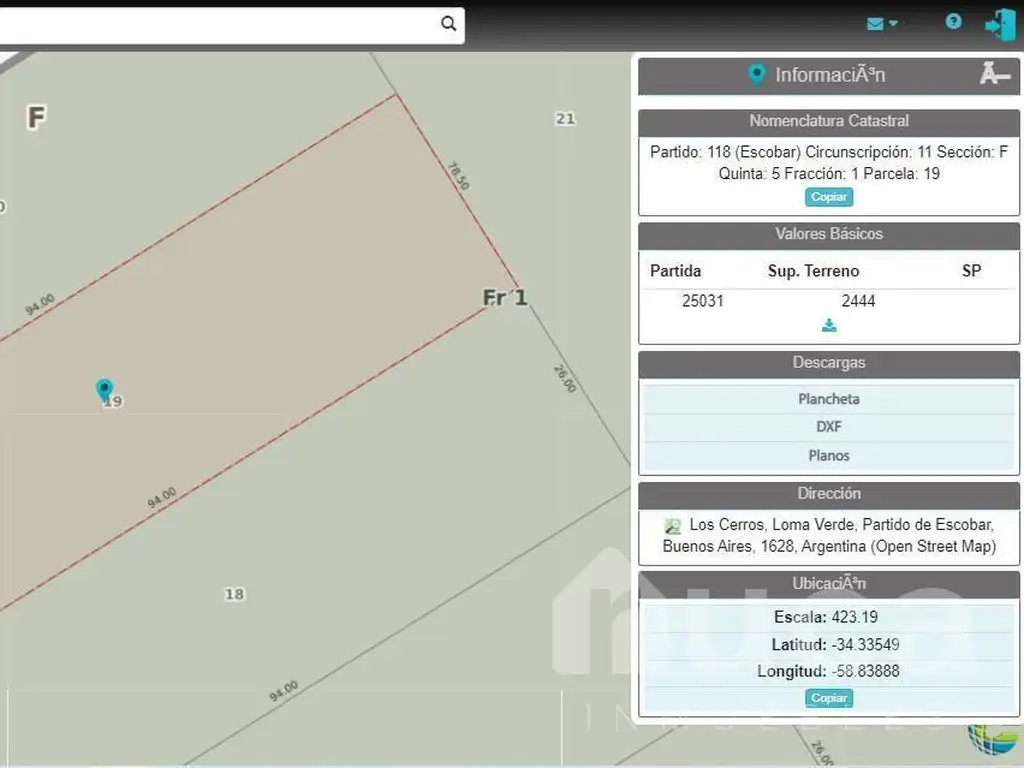Click the map icon beside the Los Cerros address
Viewport: 1024px width, 768px height.
tap(673, 526)
